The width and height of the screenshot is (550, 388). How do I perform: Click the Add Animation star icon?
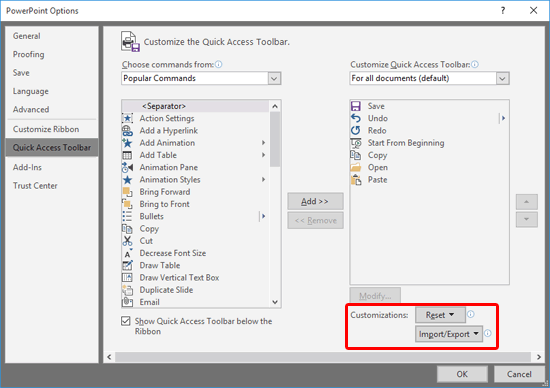coord(127,143)
